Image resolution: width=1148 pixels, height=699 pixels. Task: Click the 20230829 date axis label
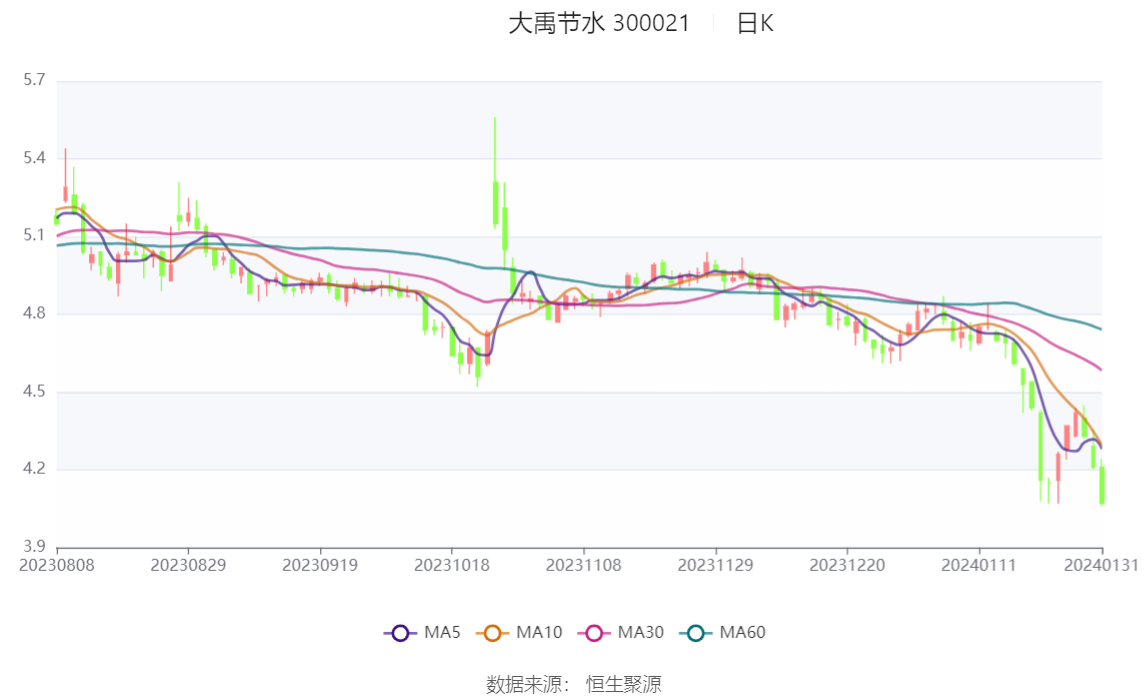pyautogui.click(x=188, y=566)
